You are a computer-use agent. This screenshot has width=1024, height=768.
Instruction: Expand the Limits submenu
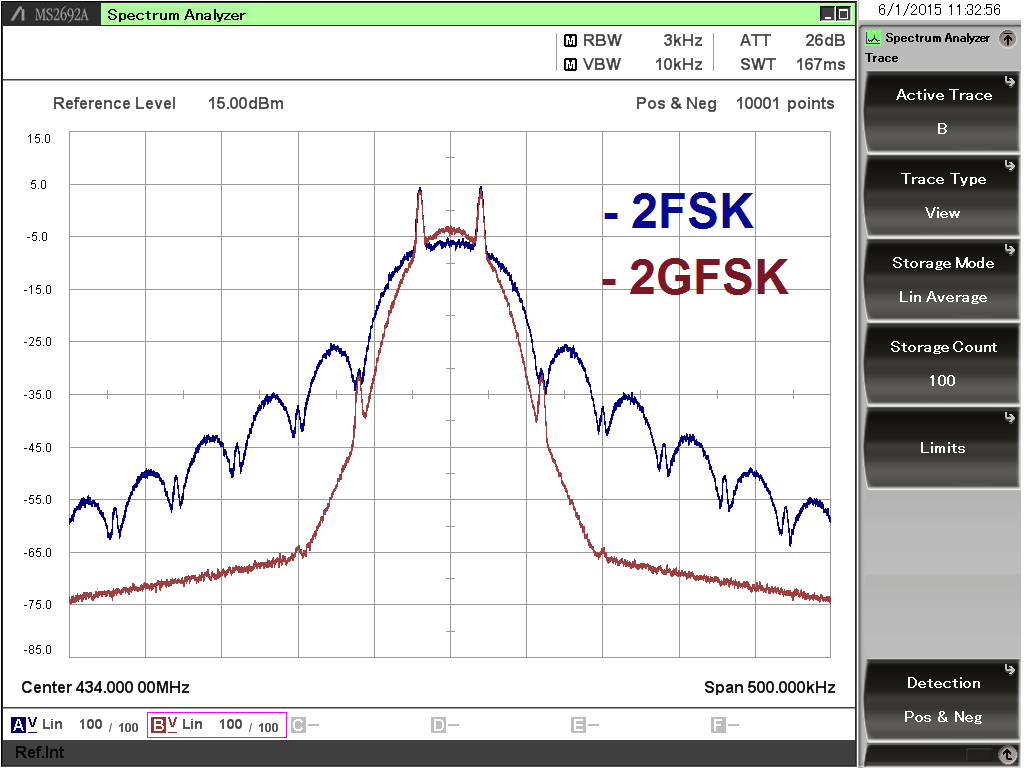click(941, 447)
